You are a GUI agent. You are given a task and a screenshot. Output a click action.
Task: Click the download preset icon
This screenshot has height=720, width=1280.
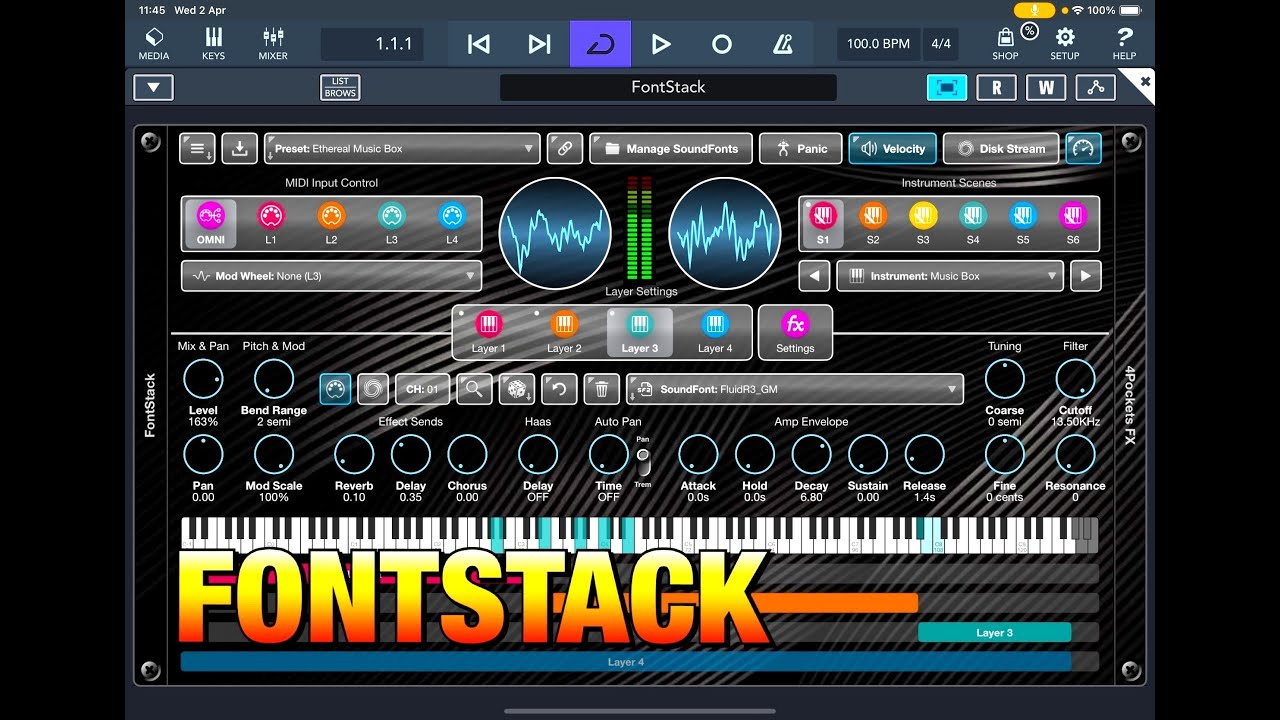click(239, 148)
